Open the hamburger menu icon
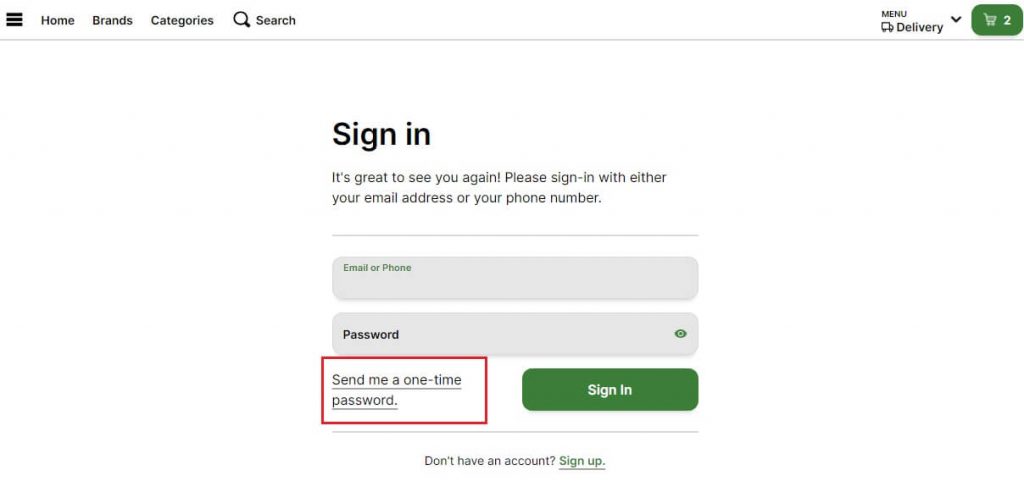The height and width of the screenshot is (481, 1024). pos(14,20)
